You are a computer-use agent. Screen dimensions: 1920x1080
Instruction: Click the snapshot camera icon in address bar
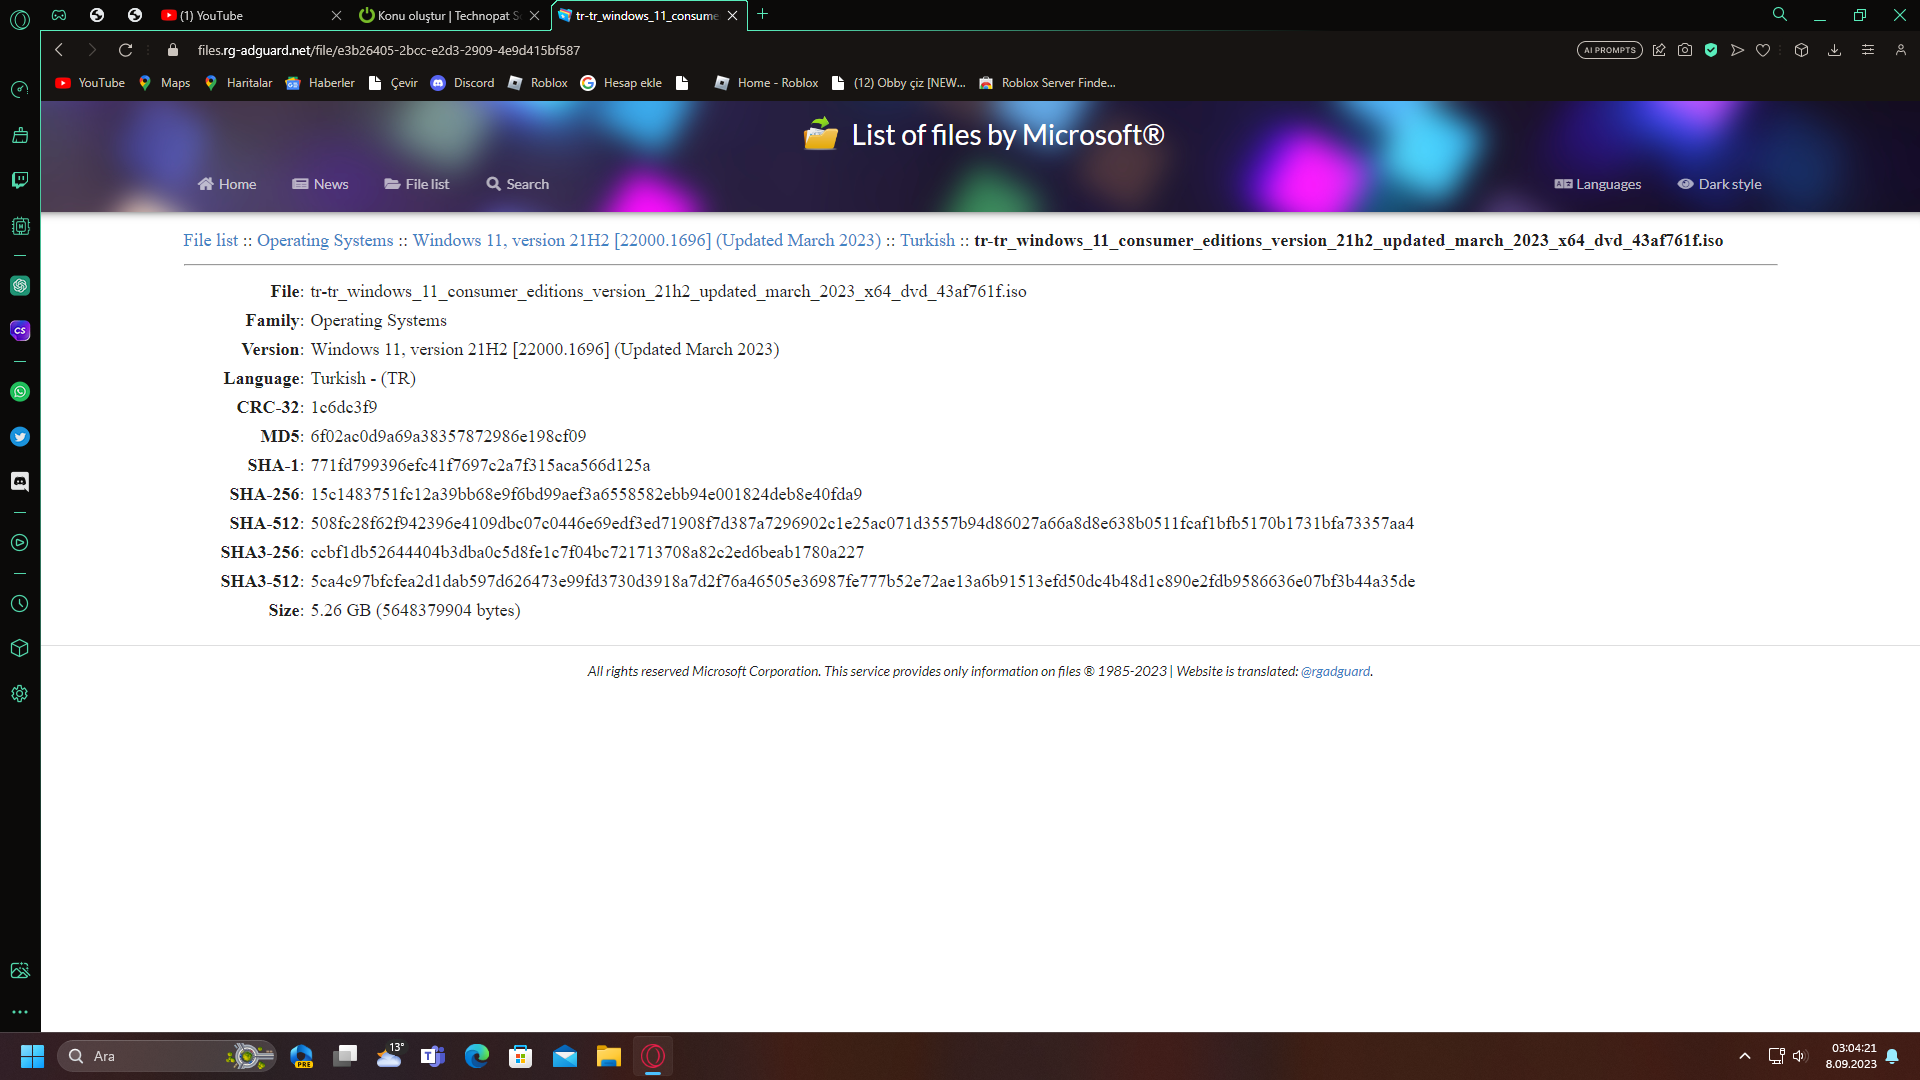(x=1685, y=50)
